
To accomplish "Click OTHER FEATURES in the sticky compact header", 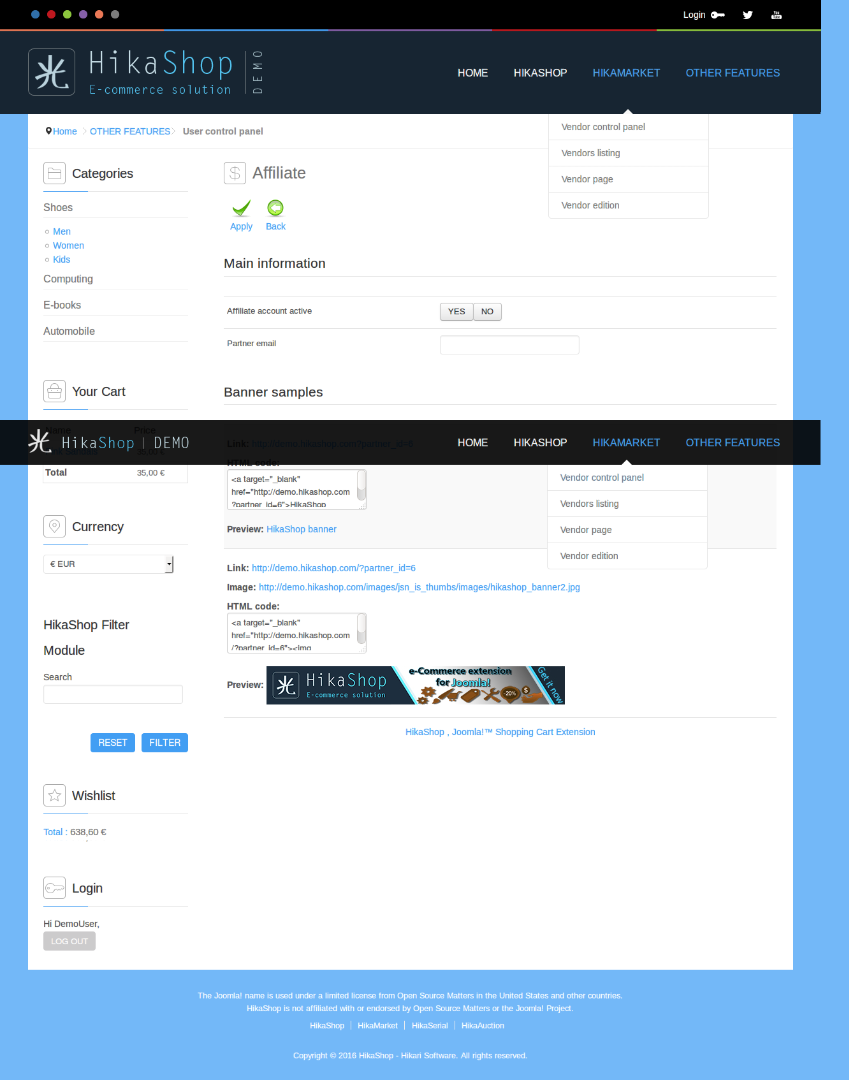I will click(x=733, y=443).
